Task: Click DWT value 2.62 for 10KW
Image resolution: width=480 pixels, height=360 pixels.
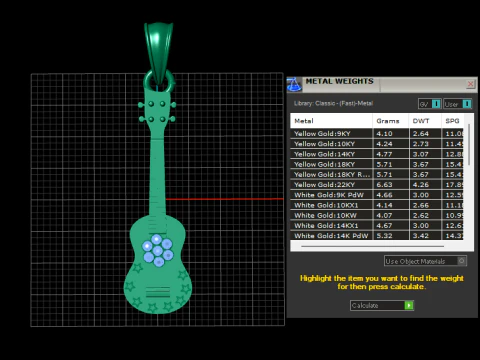Action: pyautogui.click(x=421, y=216)
